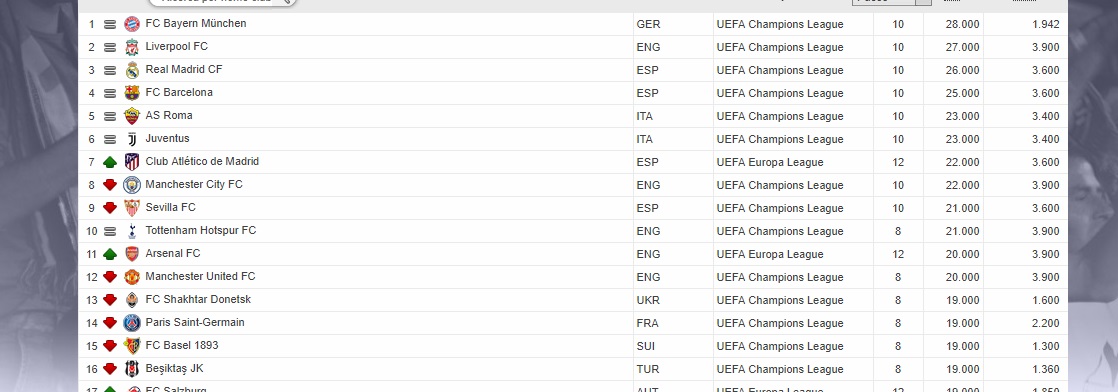The image size is (1118, 392).
Task: Click the Paris Saint-Germain crest icon
Action: point(132,323)
